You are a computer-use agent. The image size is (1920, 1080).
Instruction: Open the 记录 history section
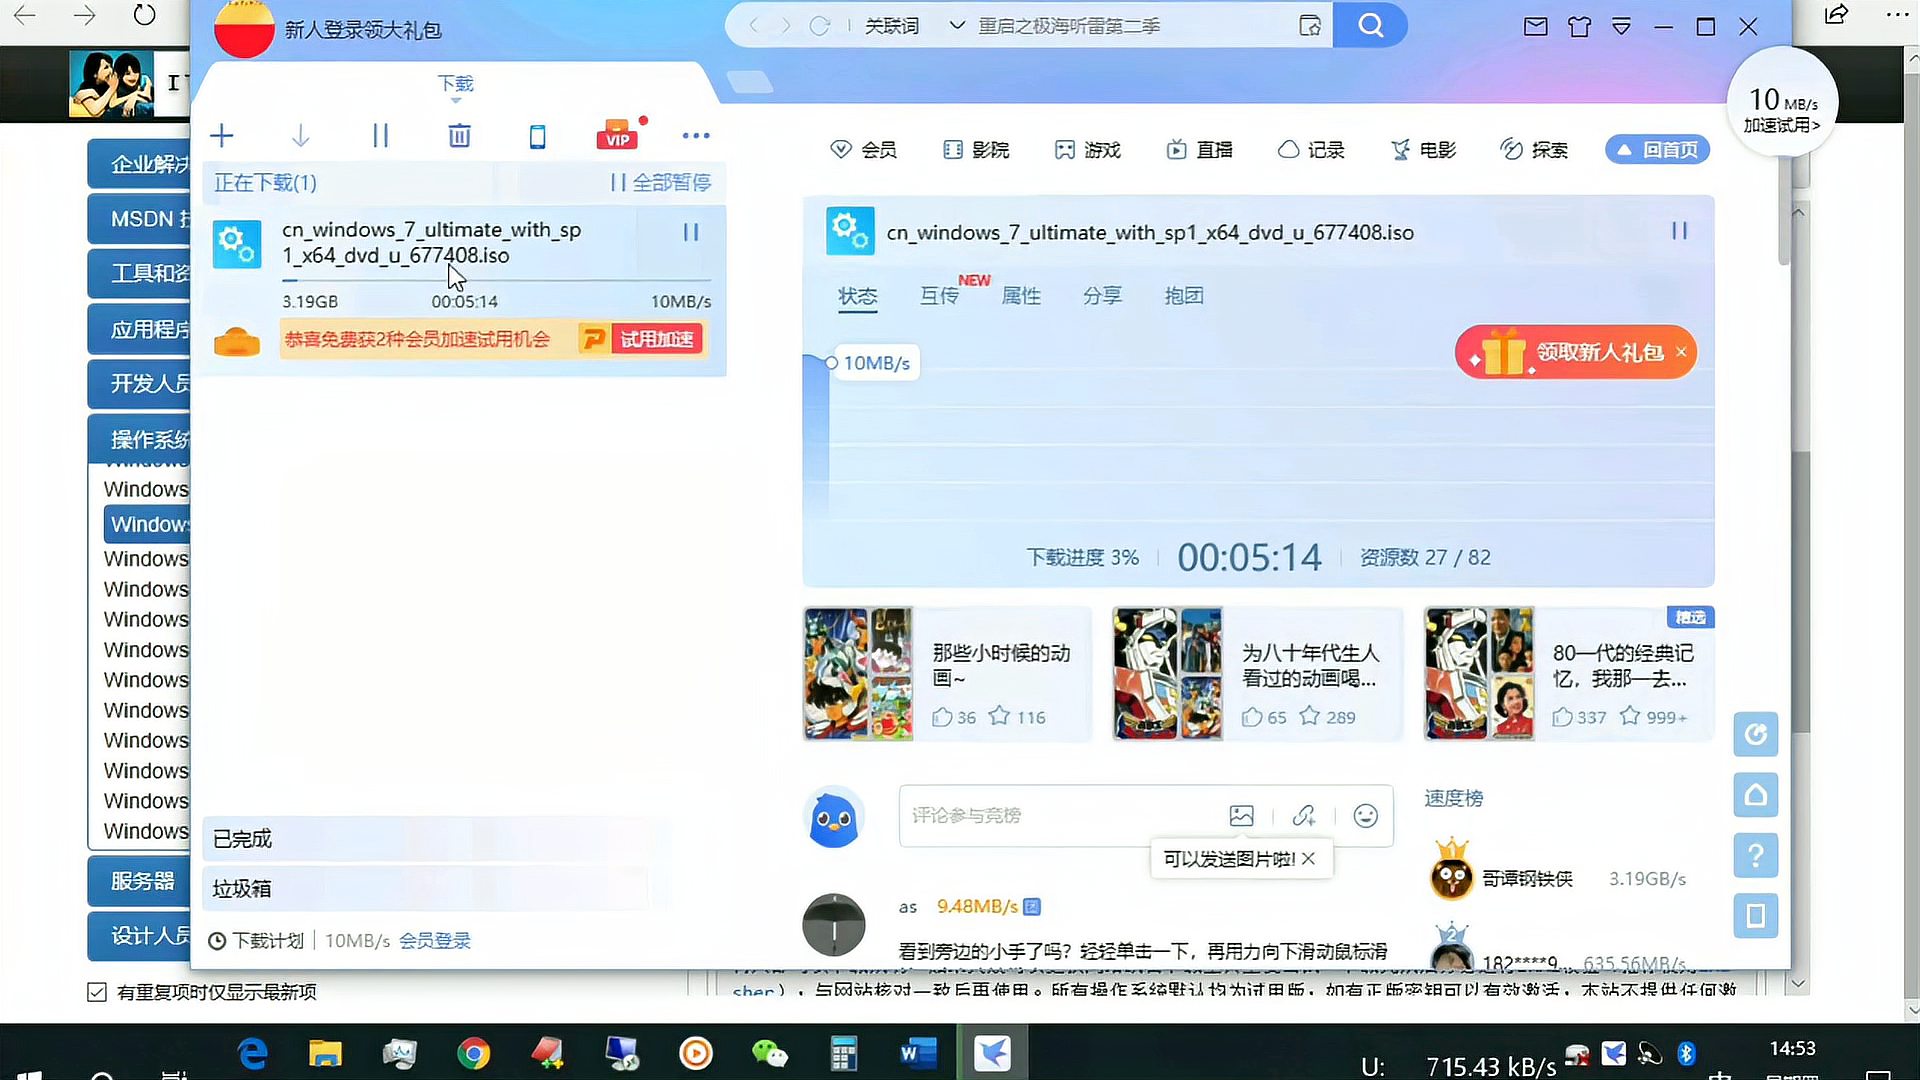click(x=1312, y=150)
